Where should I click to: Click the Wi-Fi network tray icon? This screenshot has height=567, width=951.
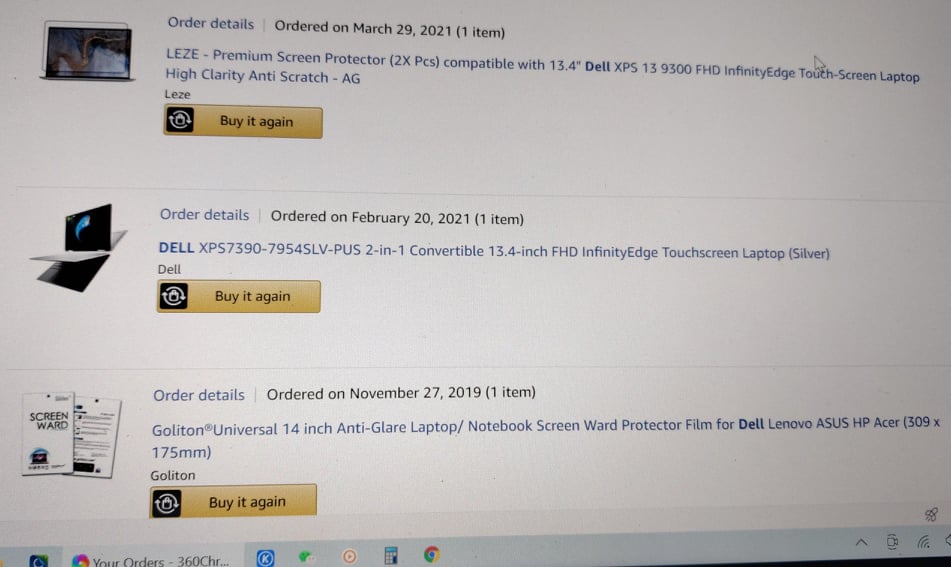click(923, 542)
